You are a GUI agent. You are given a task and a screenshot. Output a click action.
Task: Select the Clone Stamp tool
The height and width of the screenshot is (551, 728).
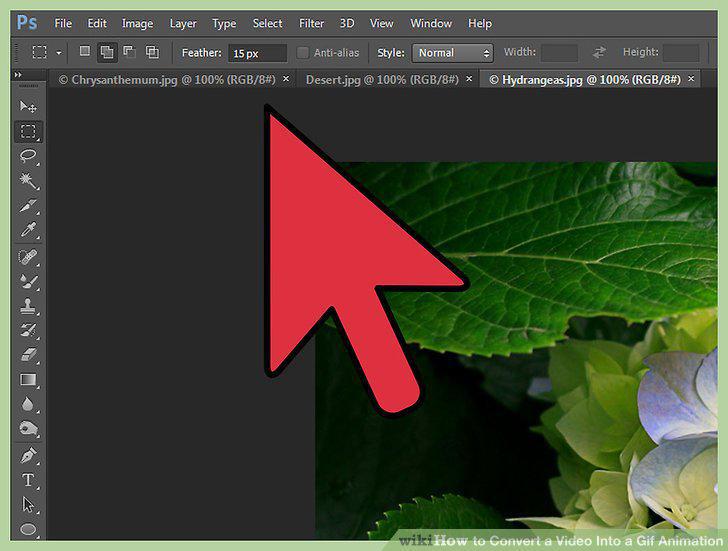coord(28,306)
